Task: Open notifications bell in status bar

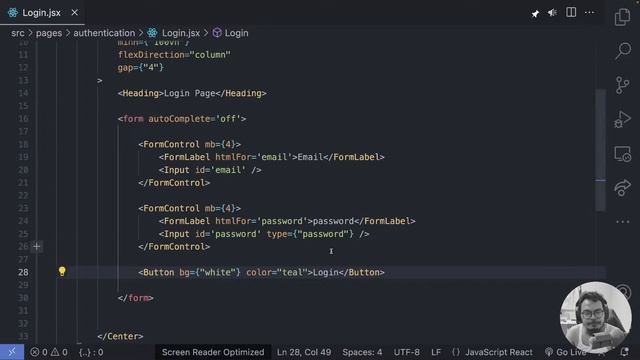Action: coord(624,352)
